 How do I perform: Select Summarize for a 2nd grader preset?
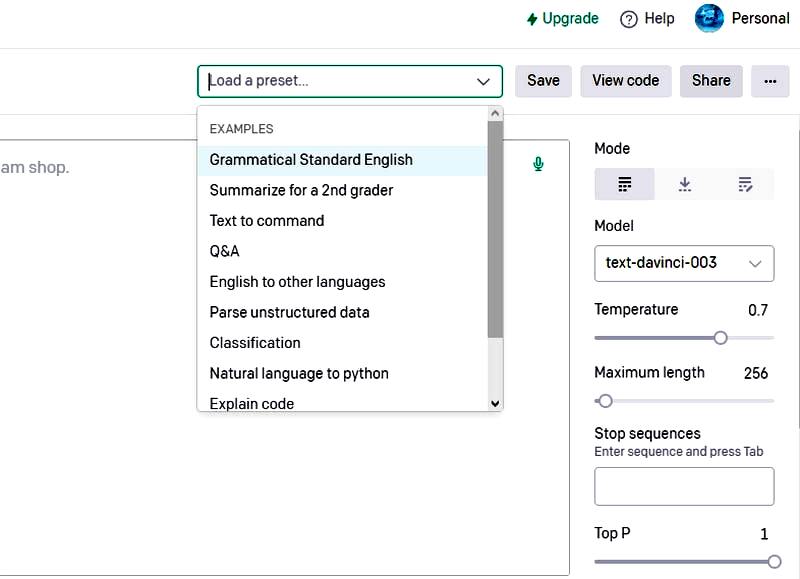[x=301, y=190]
